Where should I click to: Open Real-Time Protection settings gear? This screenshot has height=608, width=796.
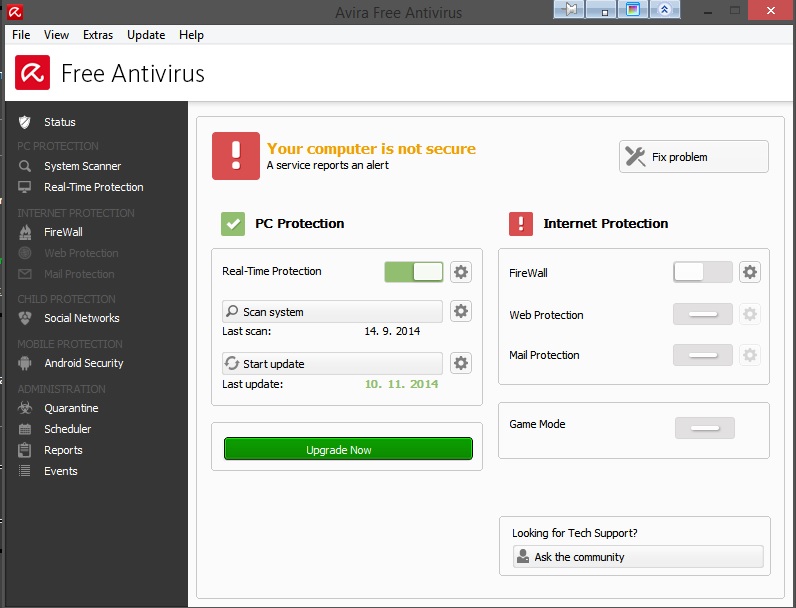(460, 272)
